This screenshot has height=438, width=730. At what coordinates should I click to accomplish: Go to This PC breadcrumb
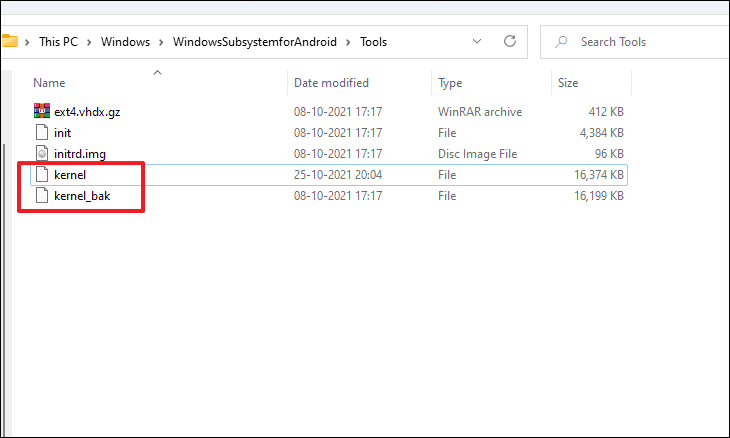click(x=58, y=42)
